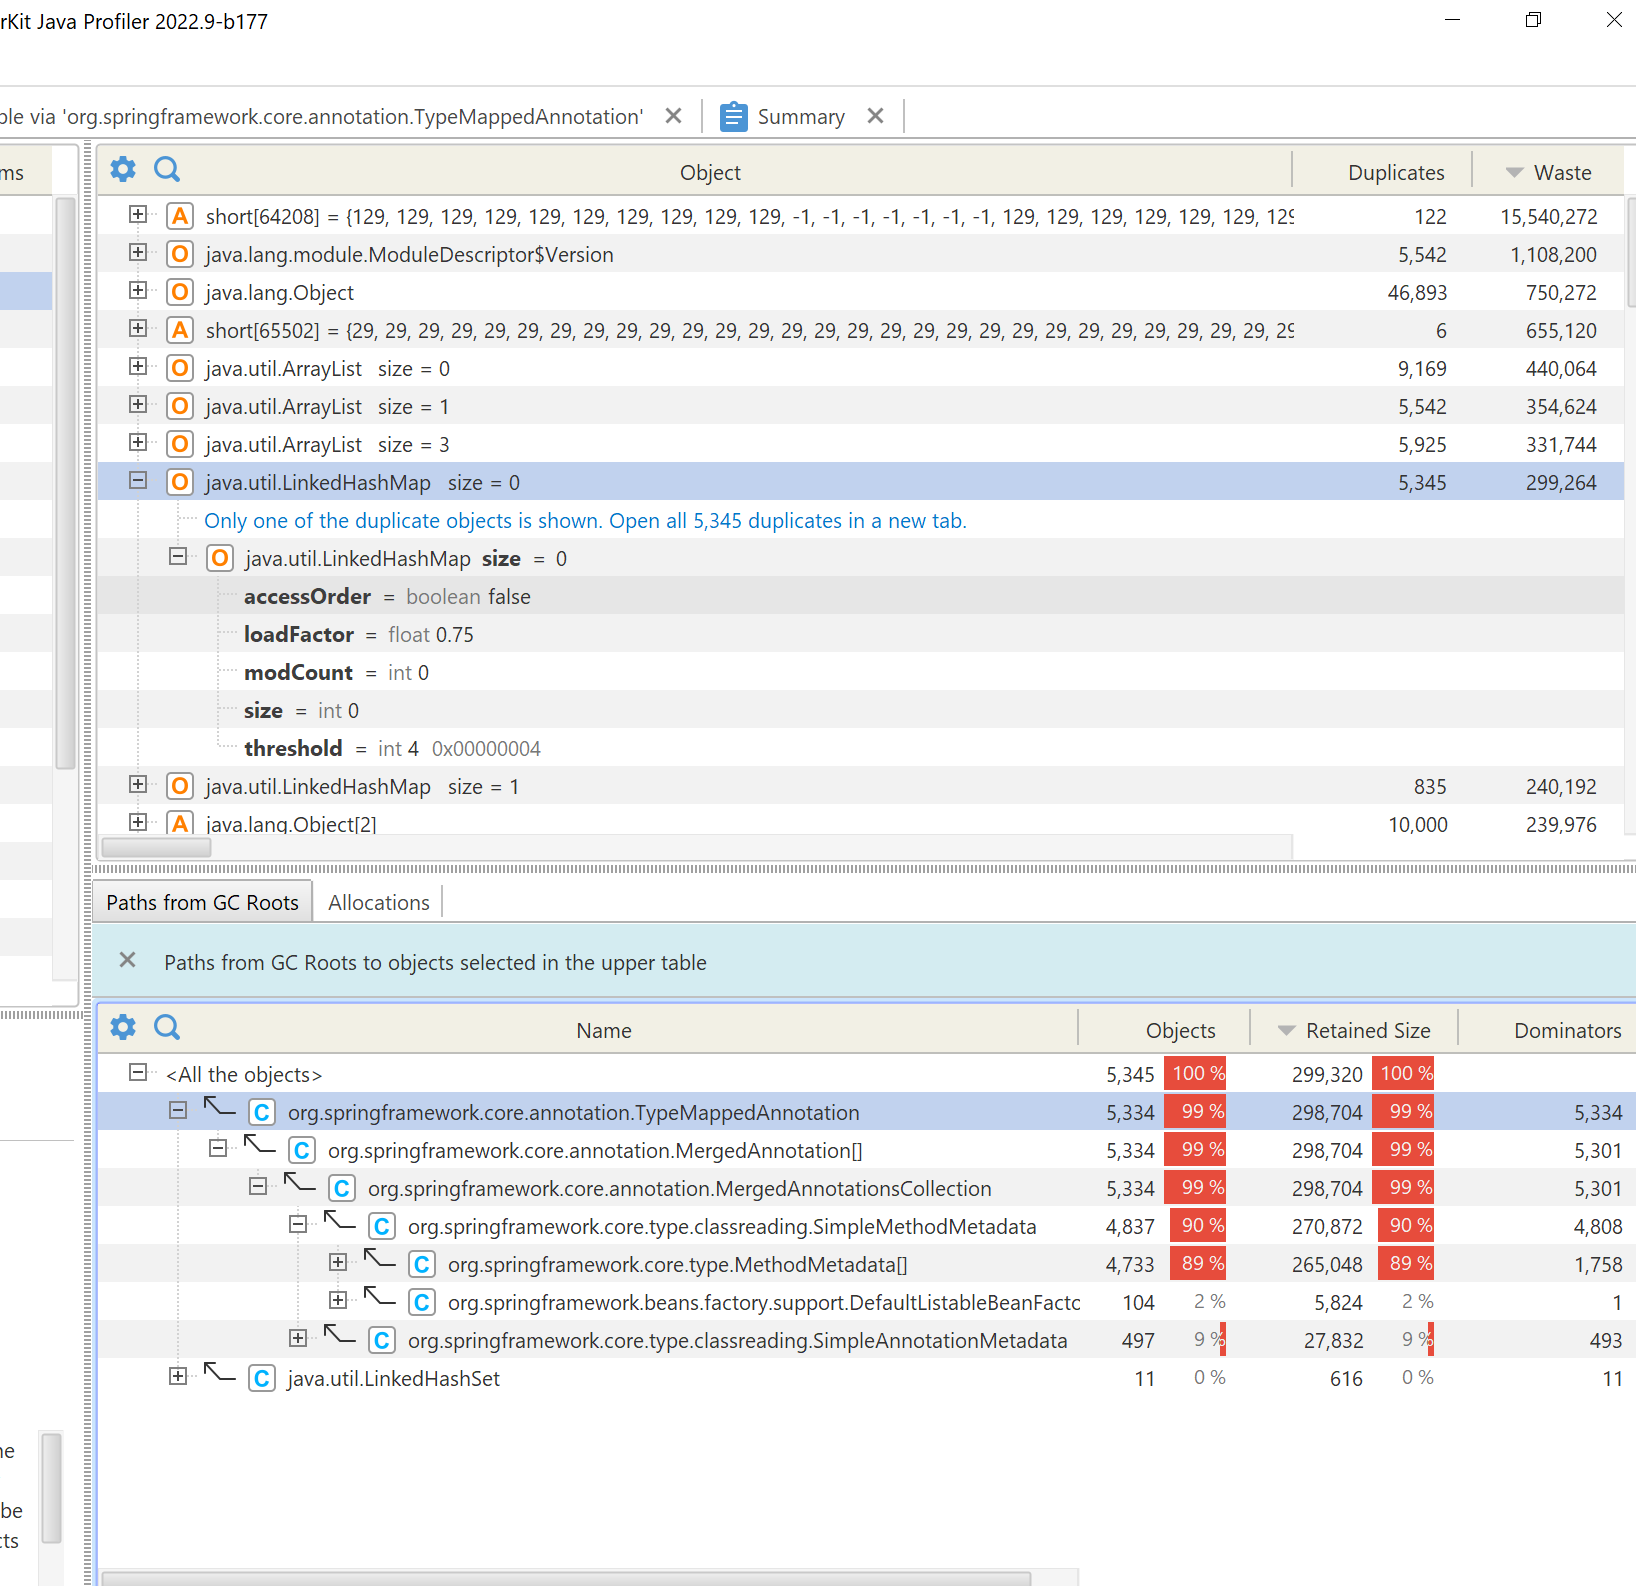Click class icon of MergedAnnotation[] row
Viewport: 1636px width, 1586px height.
[302, 1150]
